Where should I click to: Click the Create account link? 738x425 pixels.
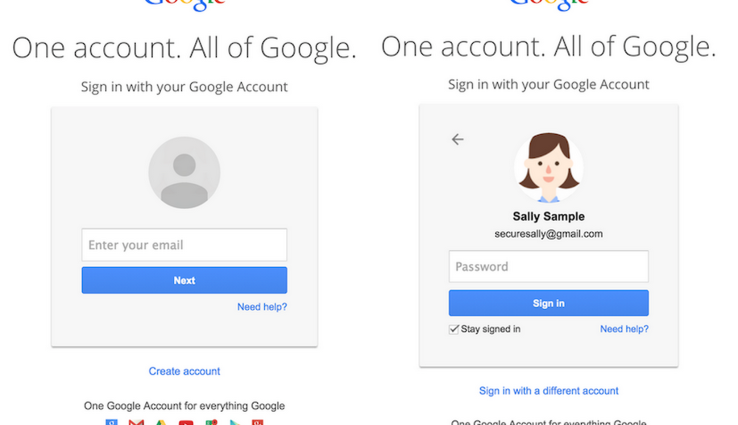[x=184, y=371]
